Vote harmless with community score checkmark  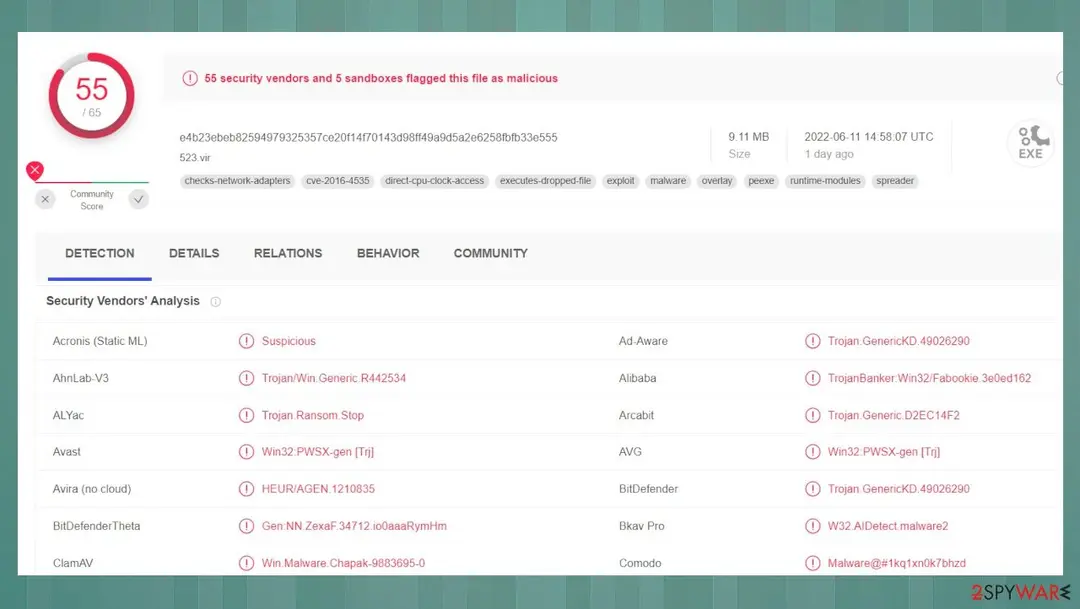(138, 199)
